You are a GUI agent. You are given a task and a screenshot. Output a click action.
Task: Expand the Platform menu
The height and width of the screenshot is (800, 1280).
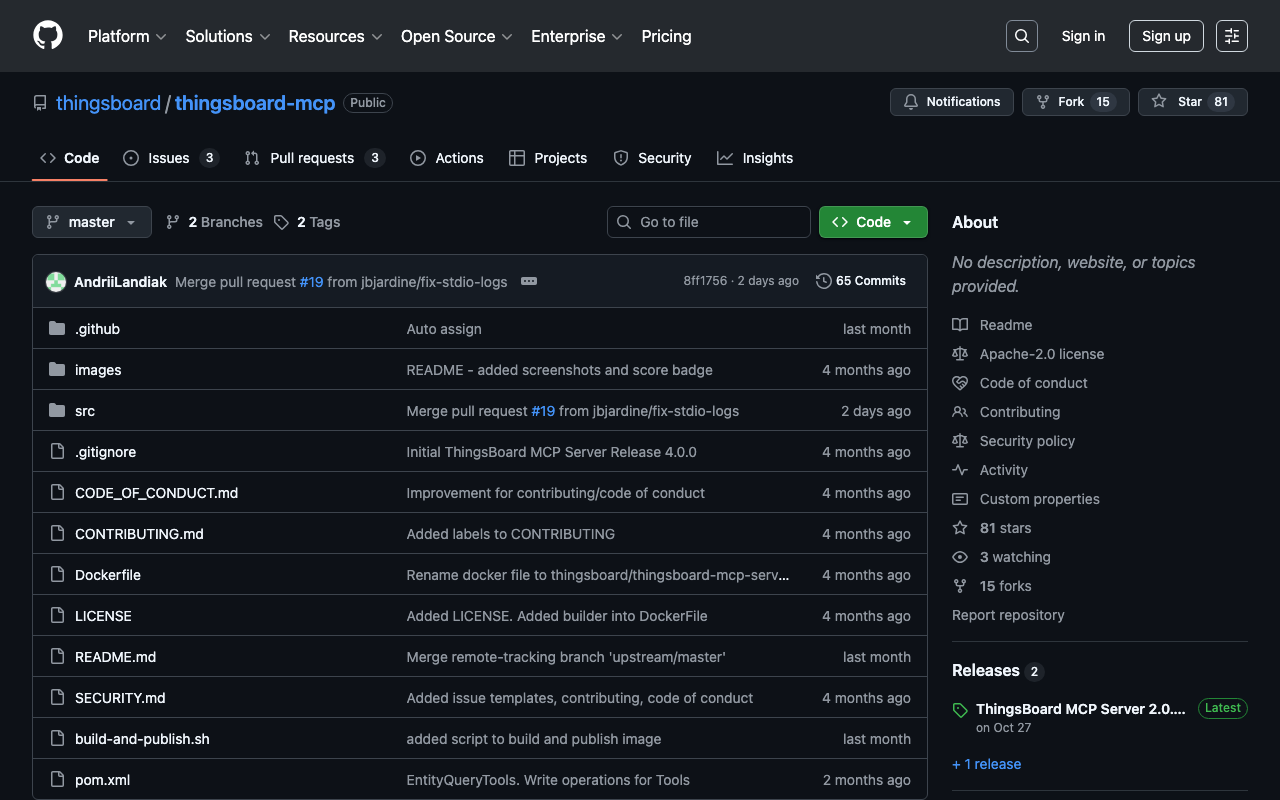pyautogui.click(x=127, y=36)
